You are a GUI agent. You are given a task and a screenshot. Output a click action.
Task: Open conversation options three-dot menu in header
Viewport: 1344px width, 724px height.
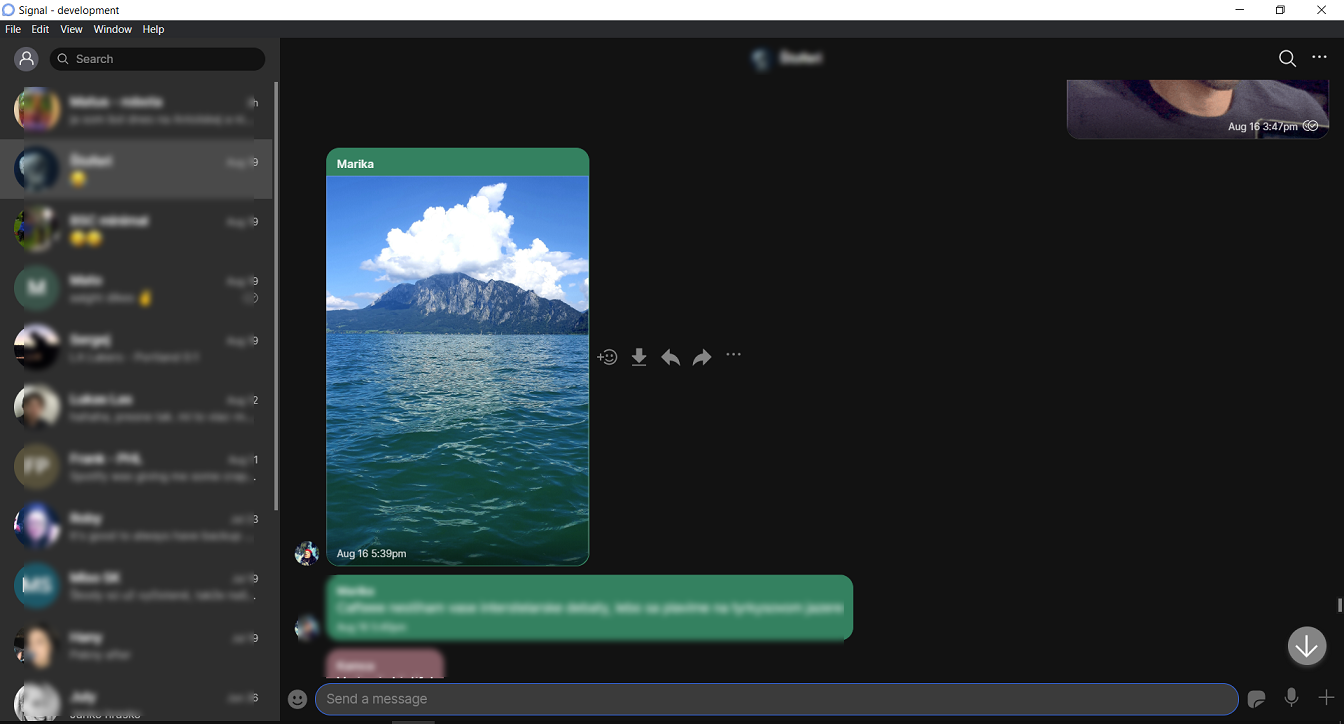pos(1319,58)
